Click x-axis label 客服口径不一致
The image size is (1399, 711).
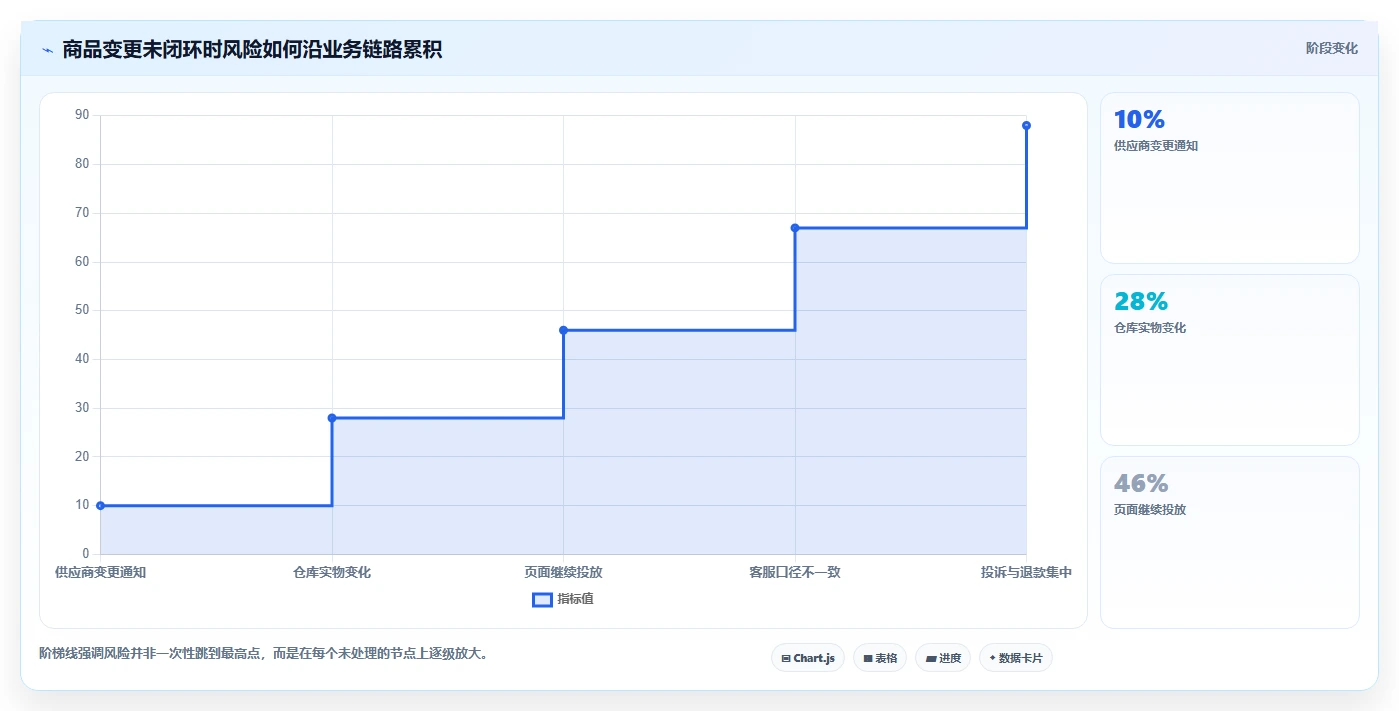795,573
